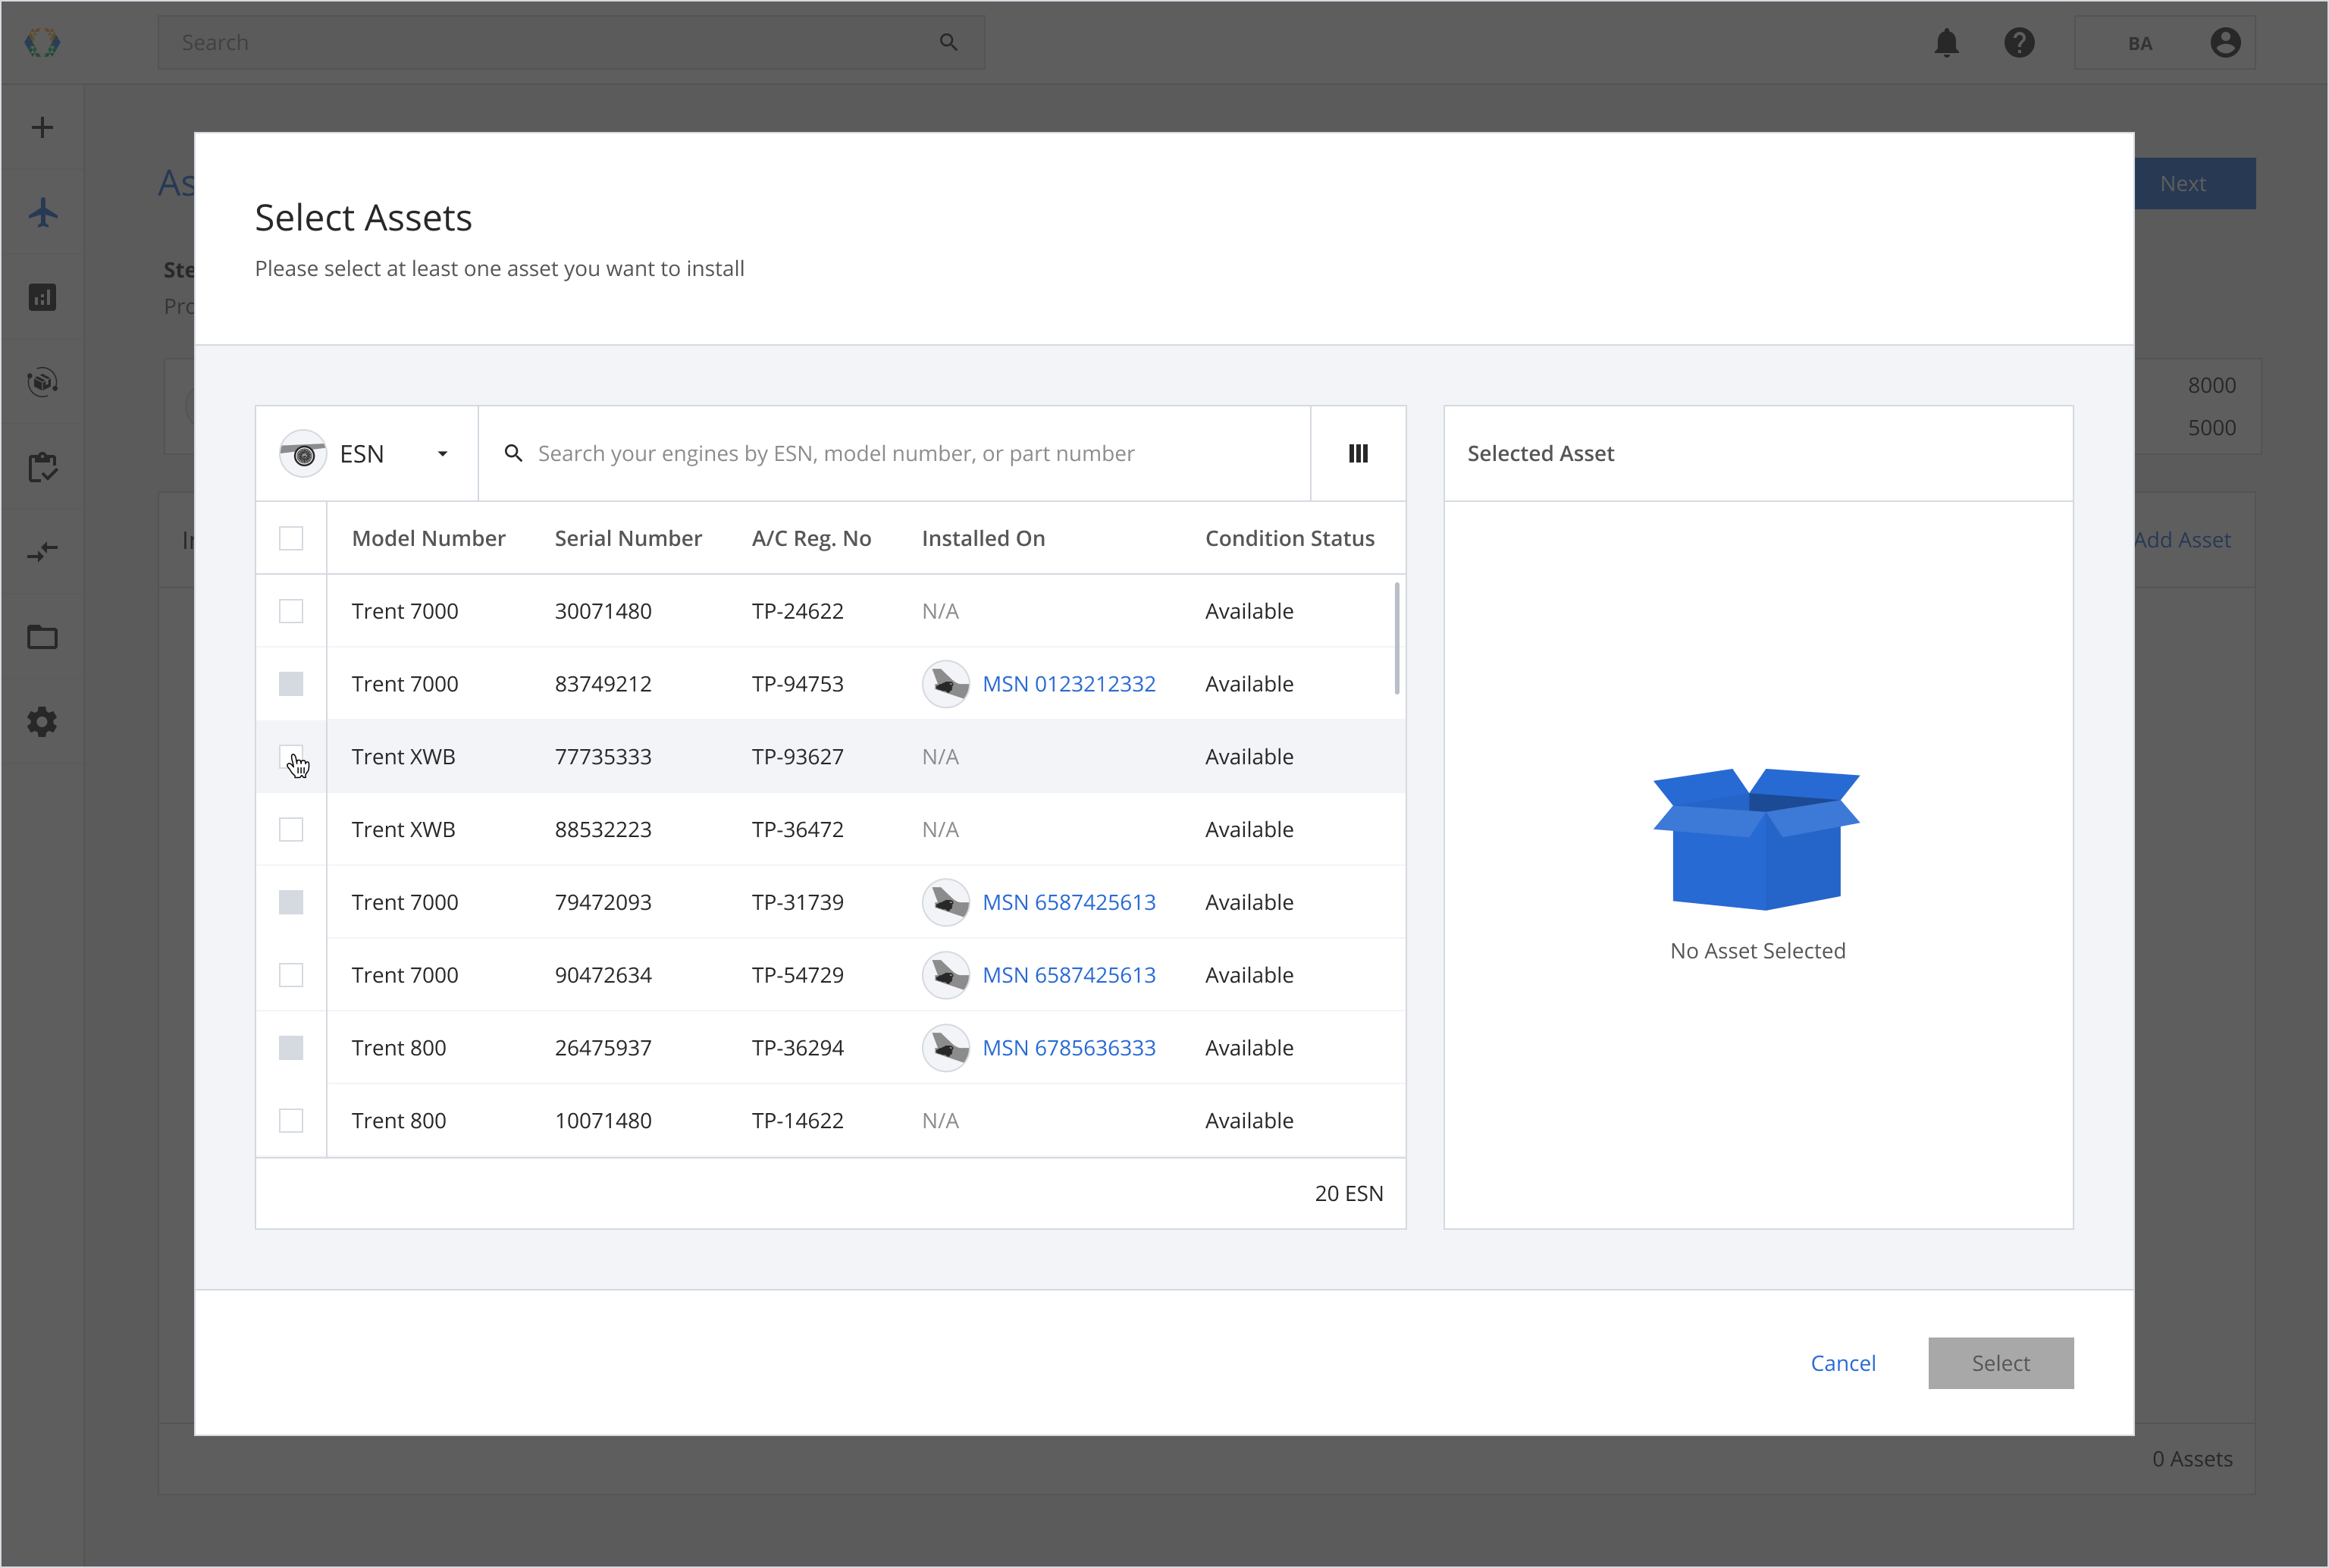Image resolution: width=2329 pixels, height=1568 pixels.
Task: Click the Next button behind dialog
Action: click(2195, 184)
